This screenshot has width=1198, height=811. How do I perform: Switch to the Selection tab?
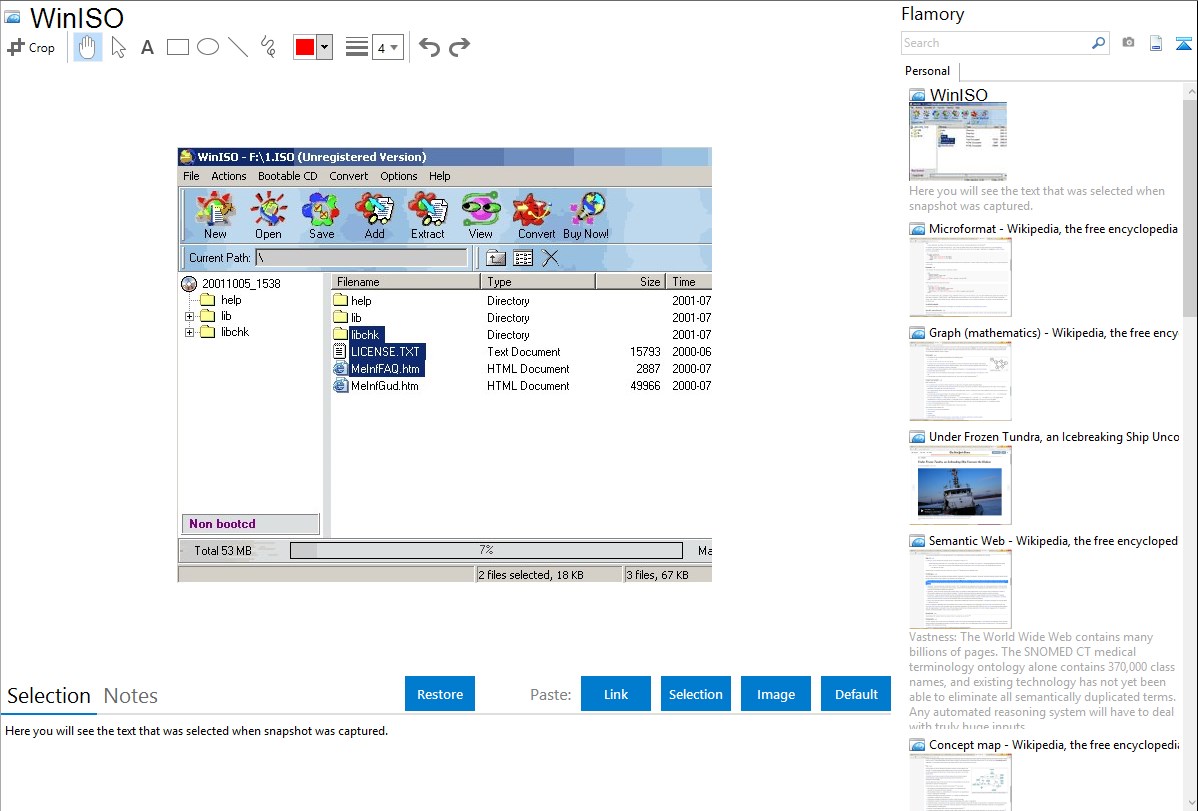point(49,696)
